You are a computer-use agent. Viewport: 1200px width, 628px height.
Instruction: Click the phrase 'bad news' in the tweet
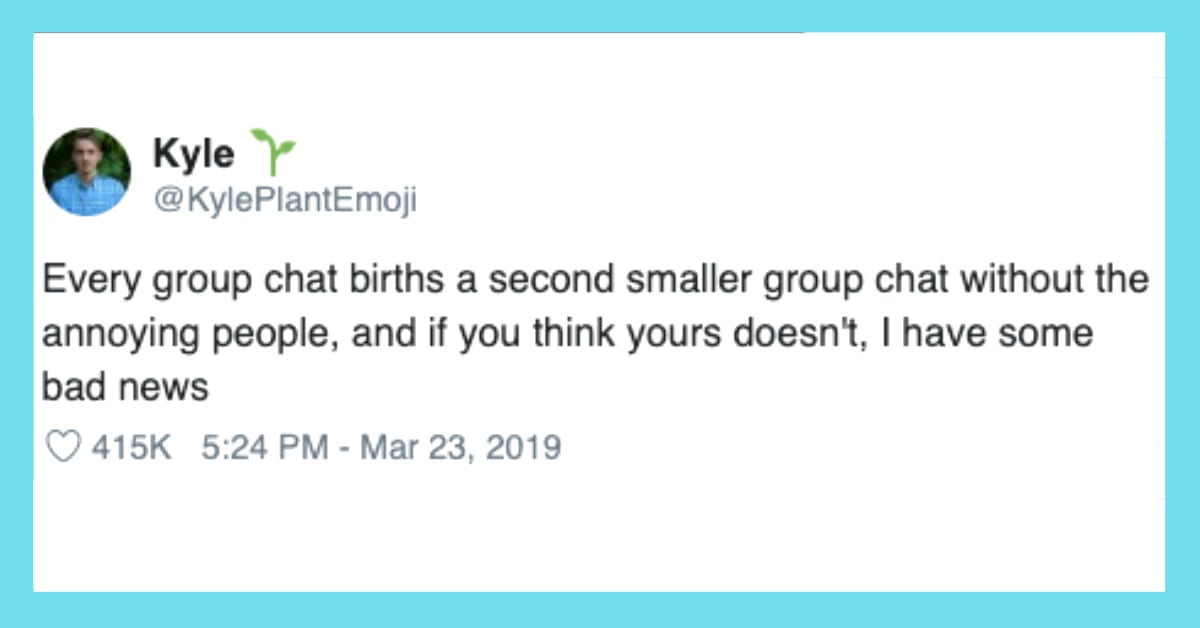123,386
